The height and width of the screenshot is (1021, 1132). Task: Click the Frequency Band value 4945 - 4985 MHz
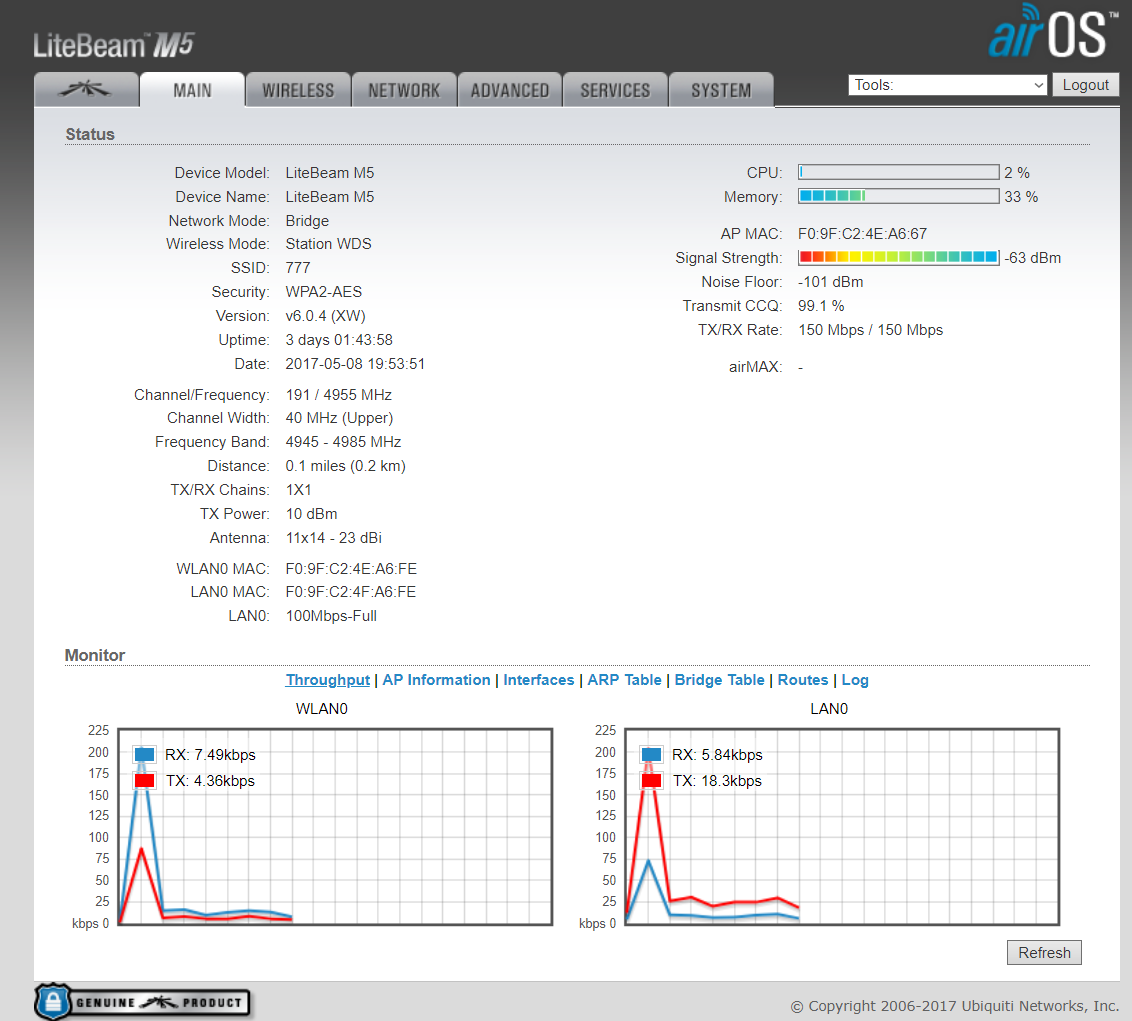(343, 442)
